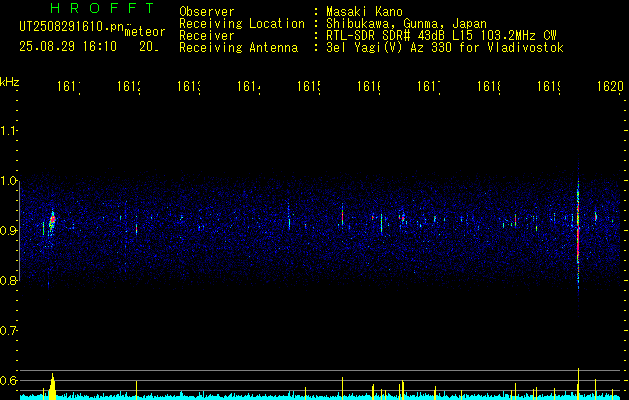Click 'Receiving Location' label
This screenshot has height=400, width=629.
click(242, 24)
